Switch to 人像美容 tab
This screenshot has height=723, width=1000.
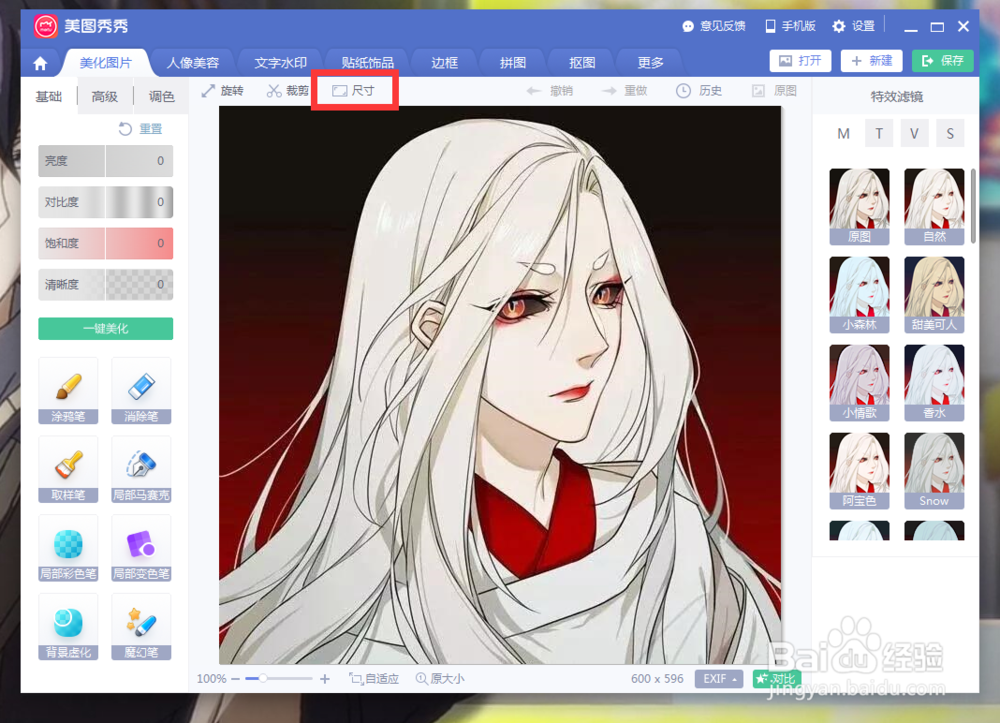pyautogui.click(x=193, y=62)
